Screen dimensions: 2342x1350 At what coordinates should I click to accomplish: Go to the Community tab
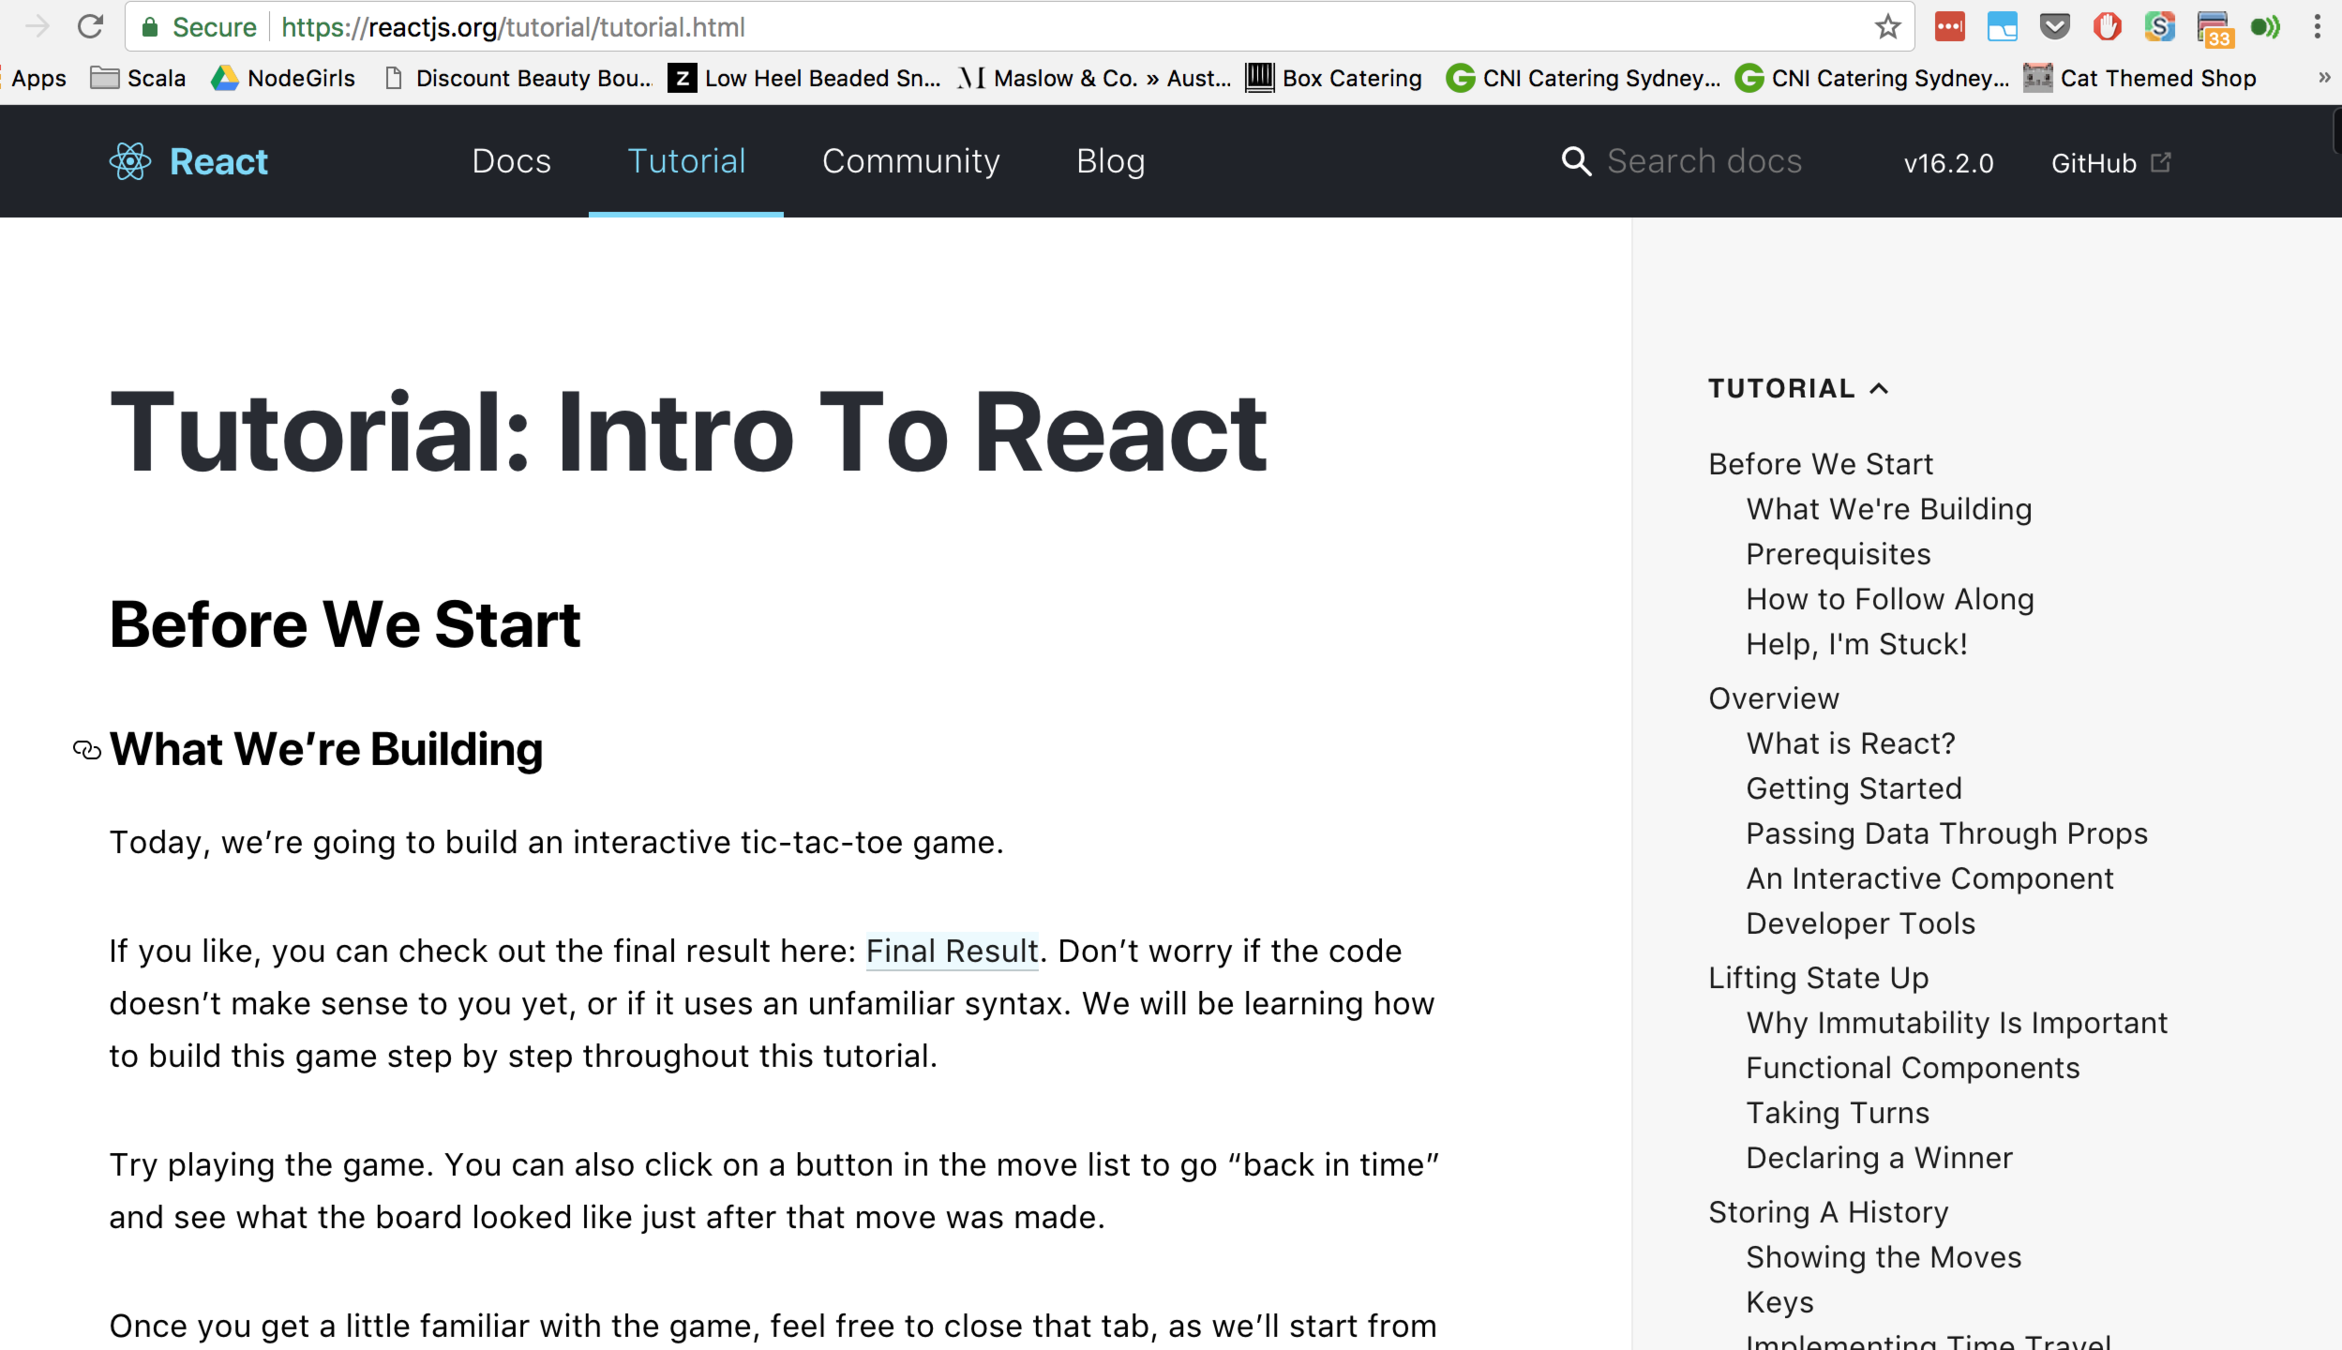[910, 162]
